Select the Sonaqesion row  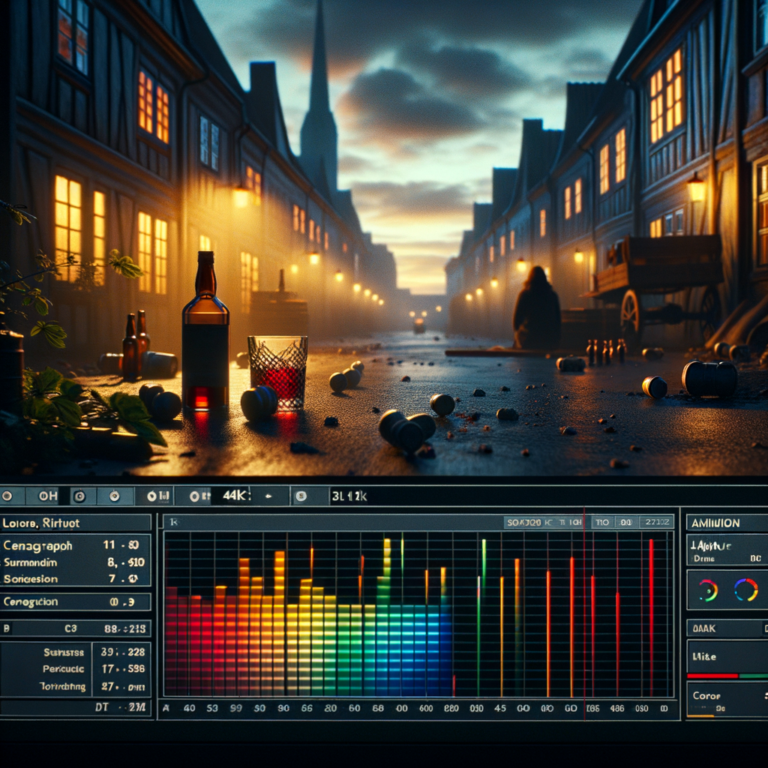coord(76,578)
